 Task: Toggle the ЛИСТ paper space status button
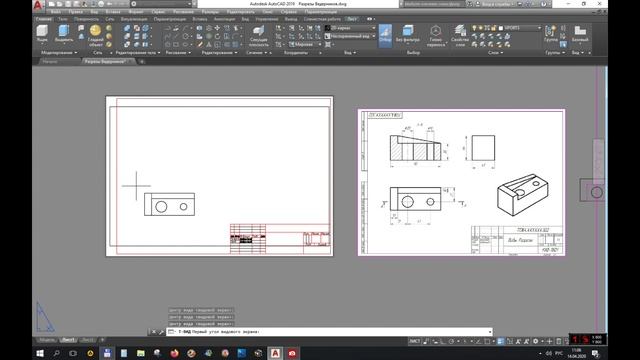tap(414, 341)
